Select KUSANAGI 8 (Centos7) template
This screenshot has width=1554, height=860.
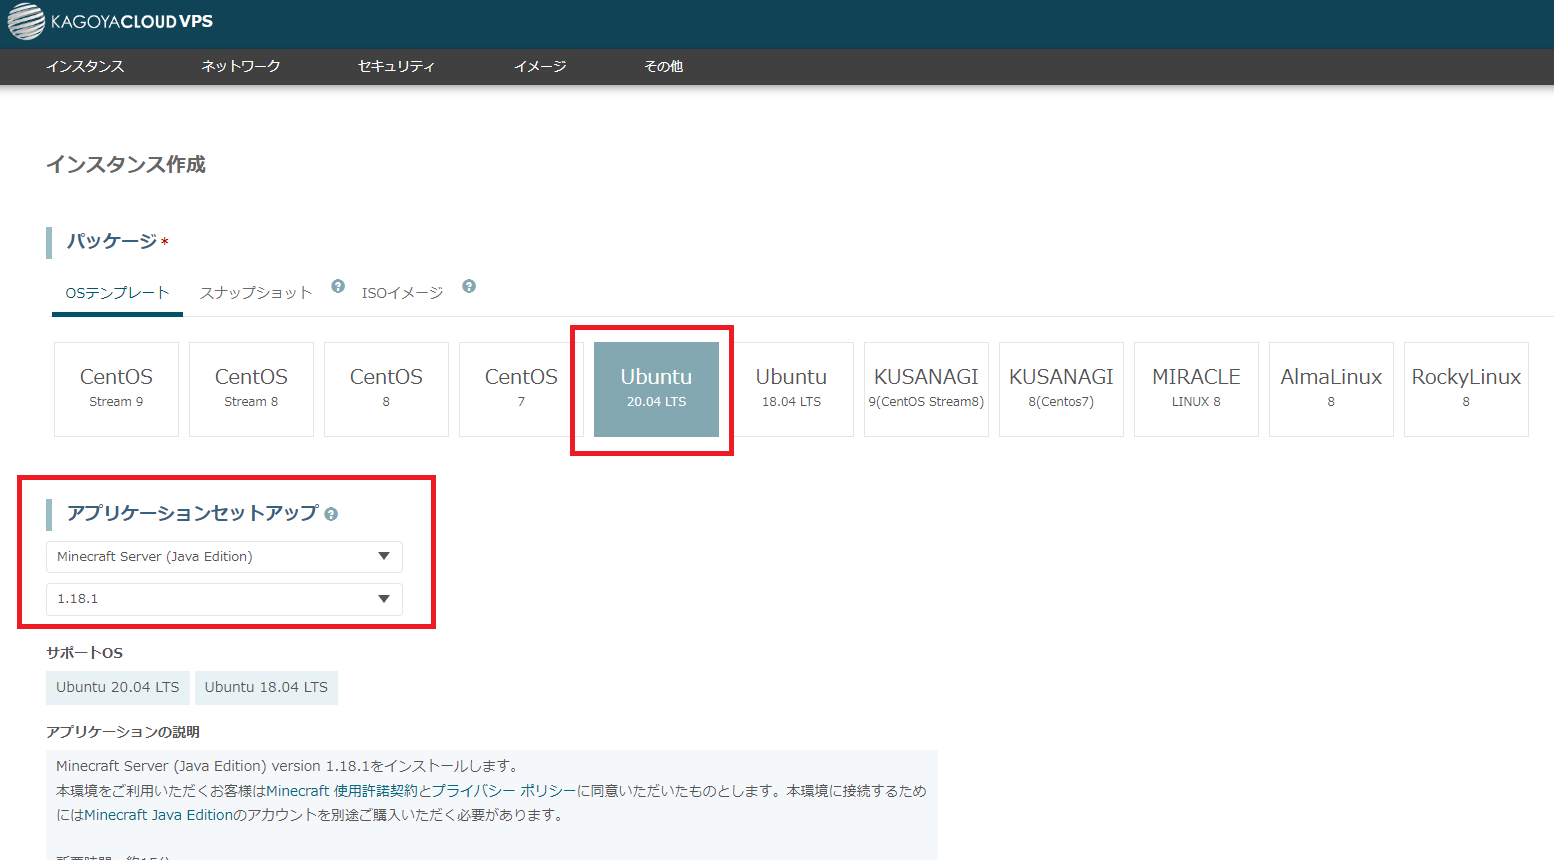1061,389
